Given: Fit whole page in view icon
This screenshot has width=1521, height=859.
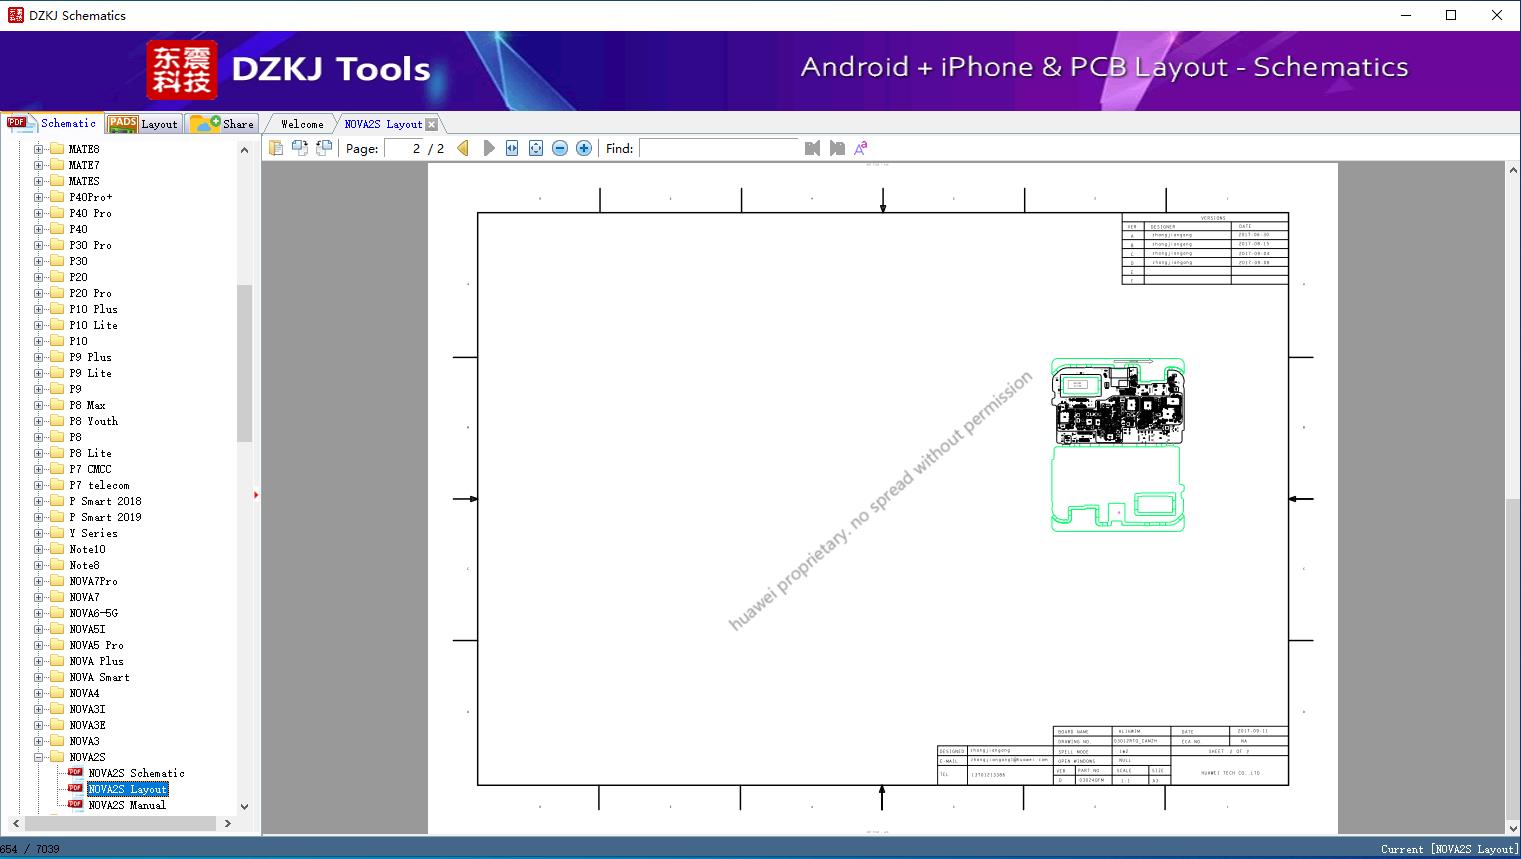Looking at the screenshot, I should coord(536,148).
